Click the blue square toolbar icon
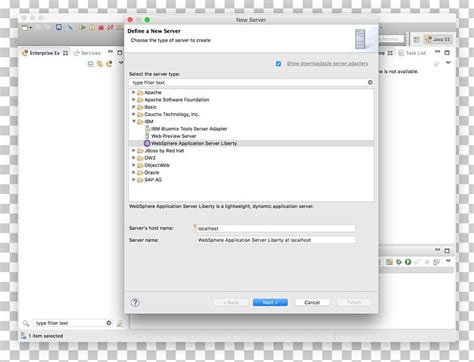 click(59, 27)
